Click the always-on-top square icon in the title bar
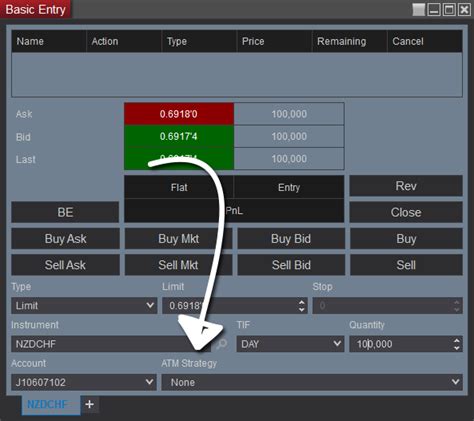 pos(418,10)
